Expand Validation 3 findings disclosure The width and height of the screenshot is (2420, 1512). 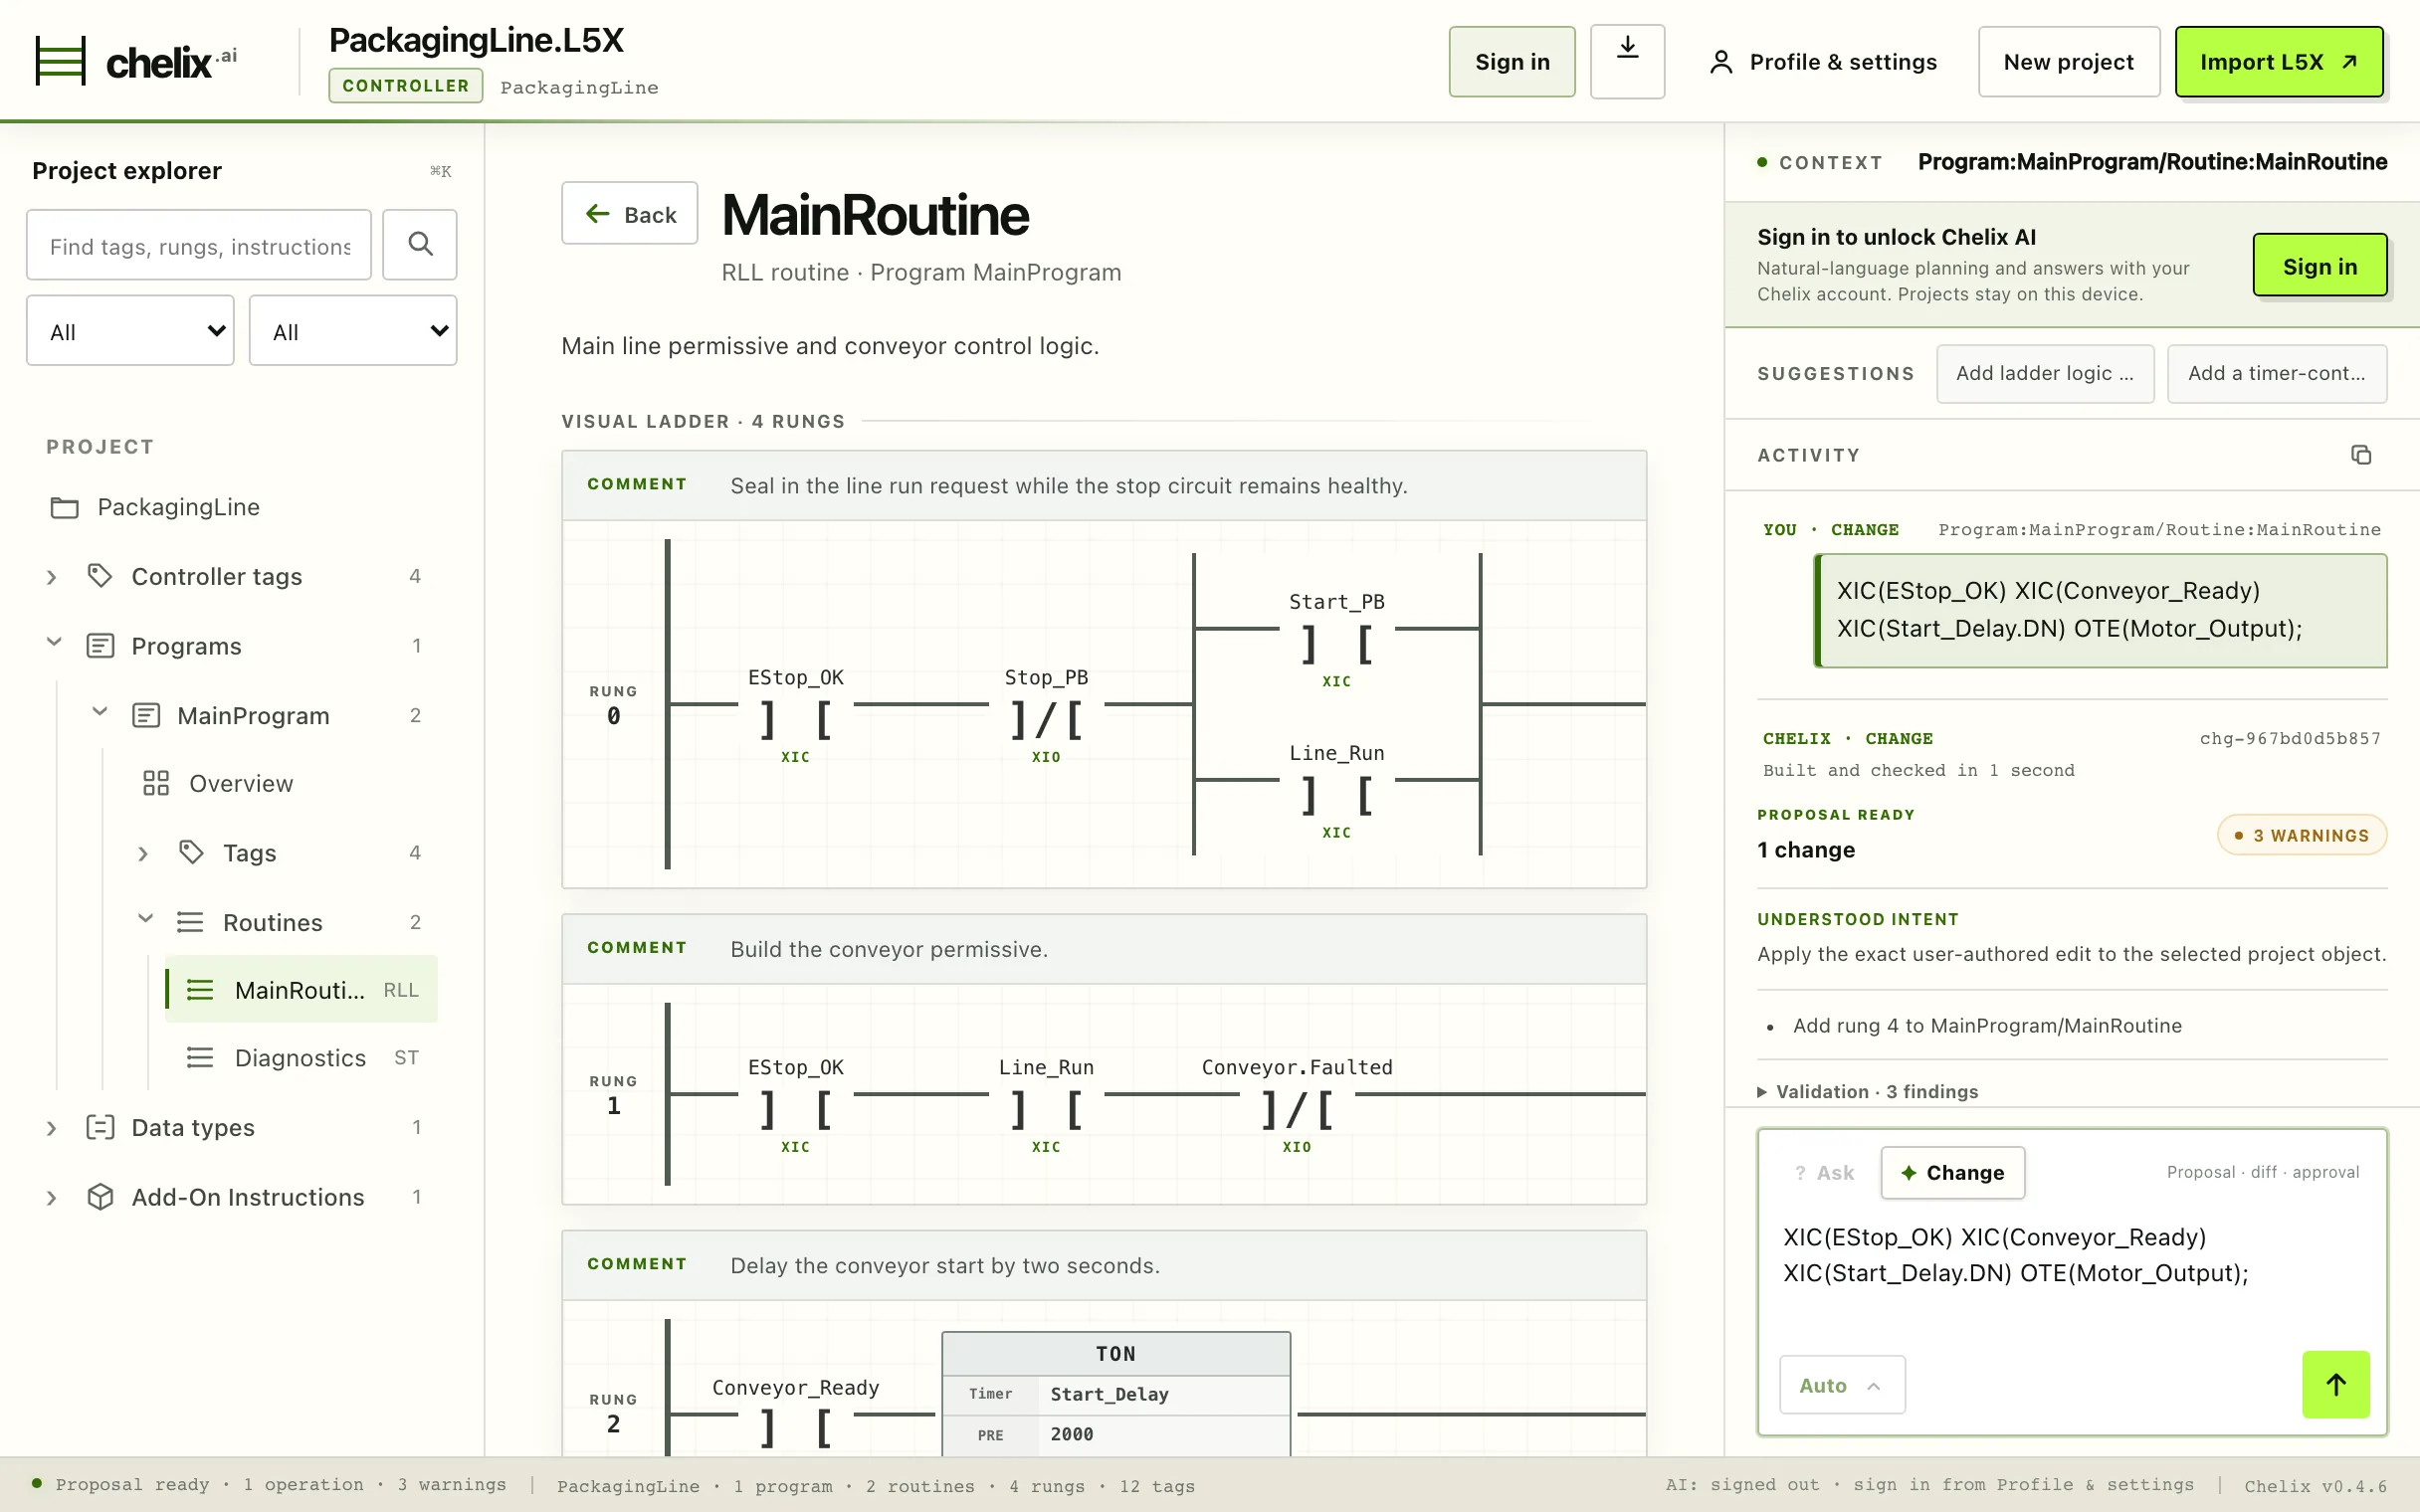pos(1867,1092)
